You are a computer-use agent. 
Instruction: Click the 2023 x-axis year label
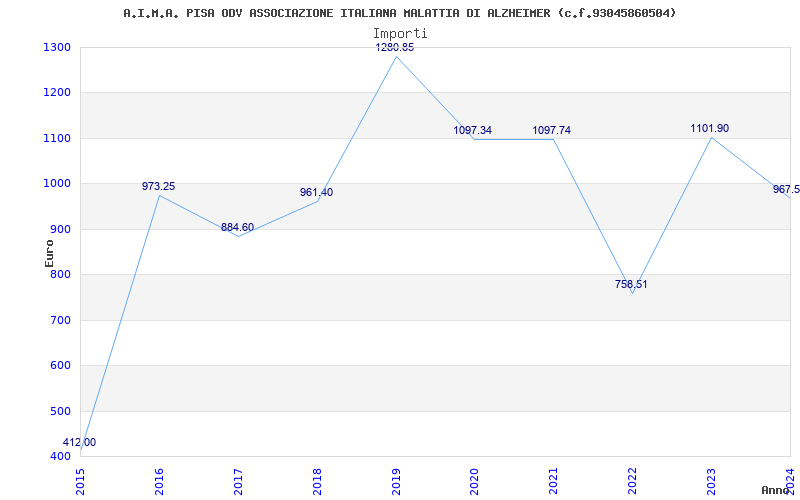[x=711, y=481]
